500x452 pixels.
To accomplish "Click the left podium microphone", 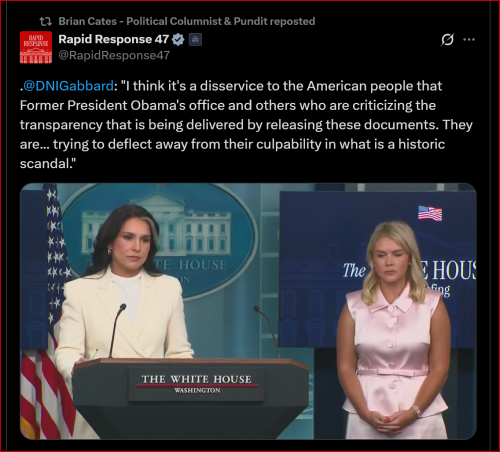I will click(x=117, y=330).
